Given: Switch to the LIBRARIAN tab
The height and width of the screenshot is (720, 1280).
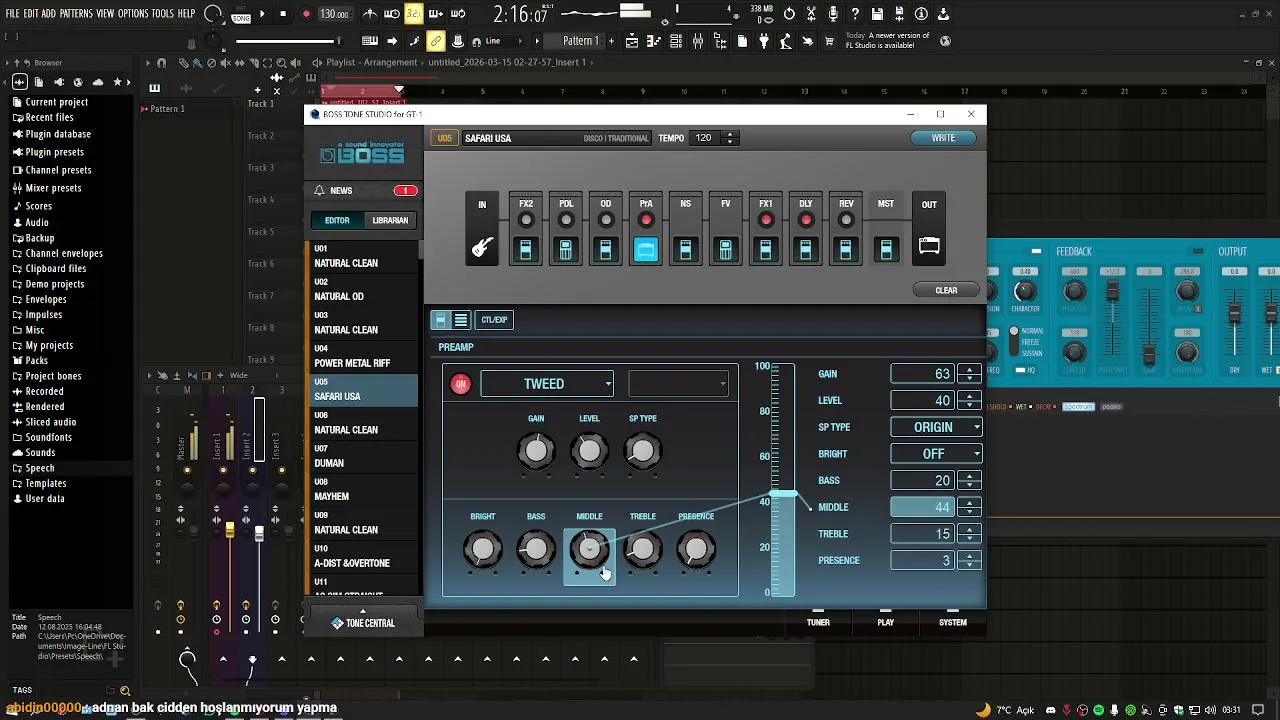Looking at the screenshot, I should coord(390,221).
